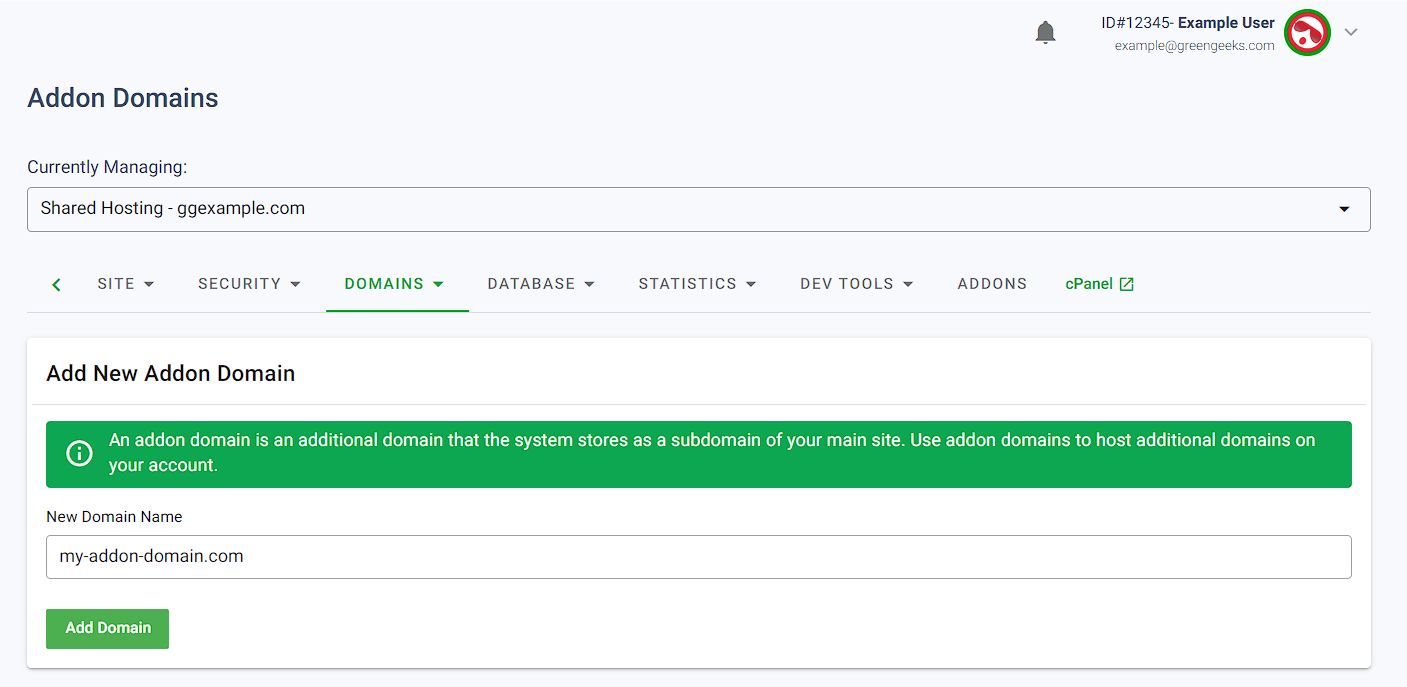The width and height of the screenshot is (1407, 687).
Task: Expand the account menu chevron
Action: coord(1351,32)
